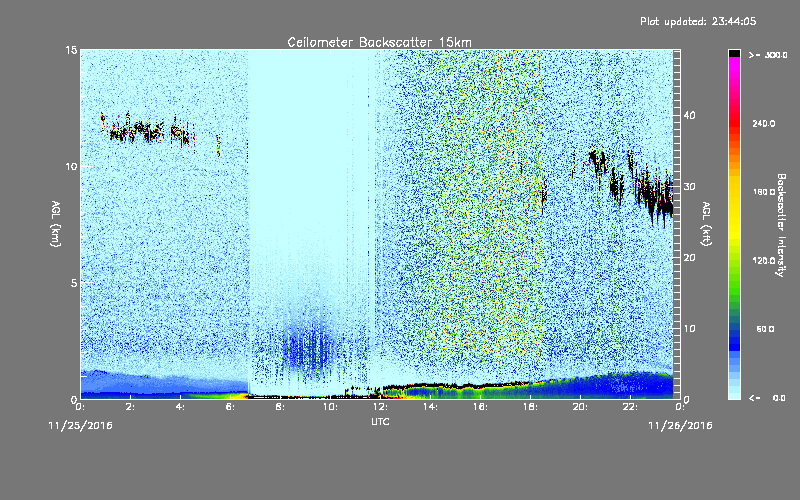Click the 10: hour tick label
The image size is (800, 500).
pos(330,407)
